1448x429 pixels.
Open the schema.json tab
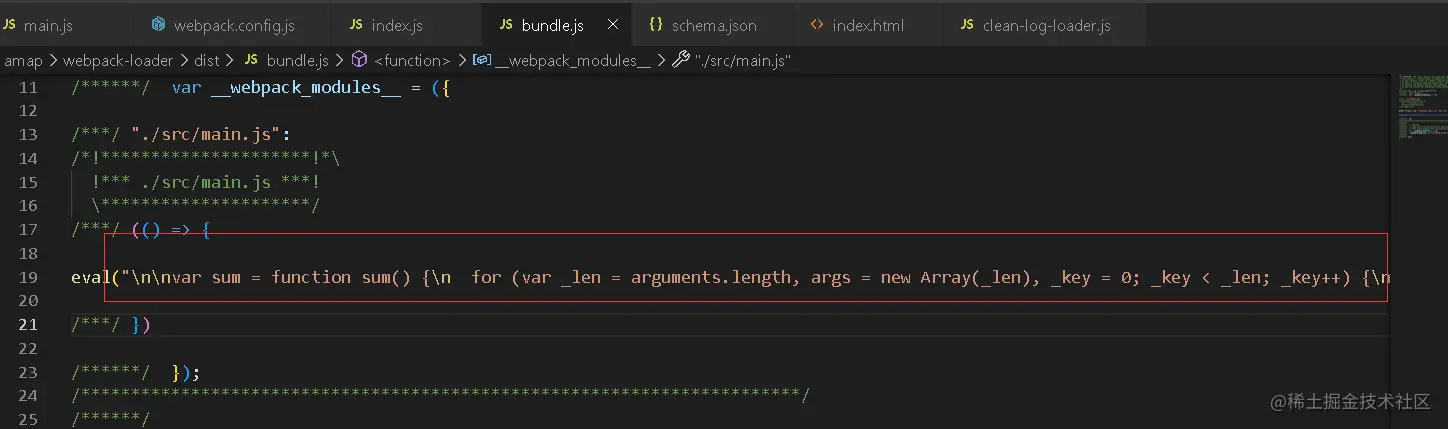(x=712, y=24)
